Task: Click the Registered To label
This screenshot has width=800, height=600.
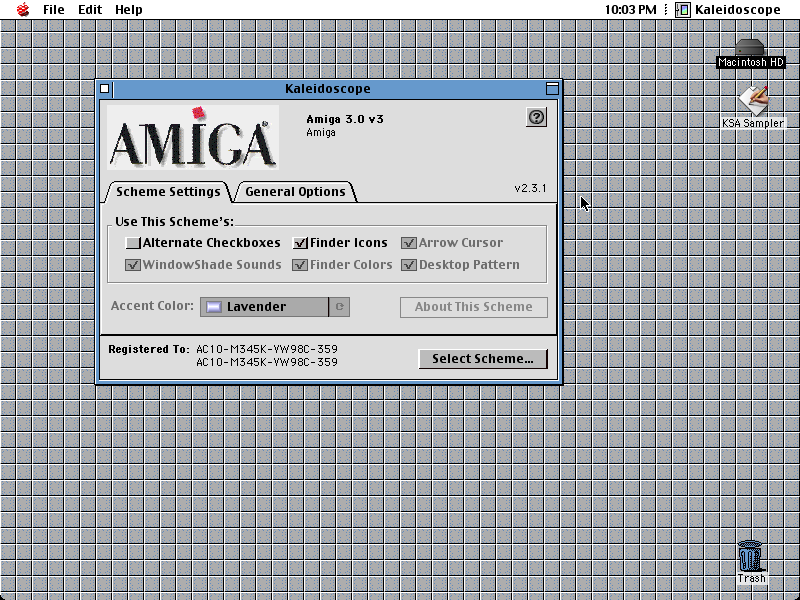Action: 149,349
